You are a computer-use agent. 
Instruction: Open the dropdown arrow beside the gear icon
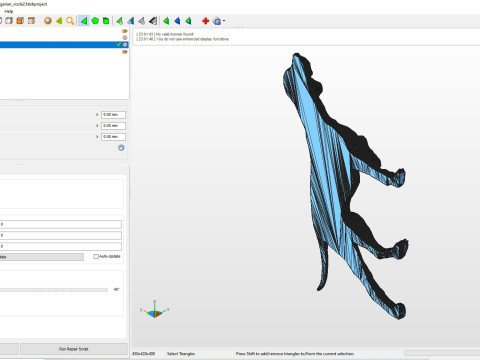point(224,21)
